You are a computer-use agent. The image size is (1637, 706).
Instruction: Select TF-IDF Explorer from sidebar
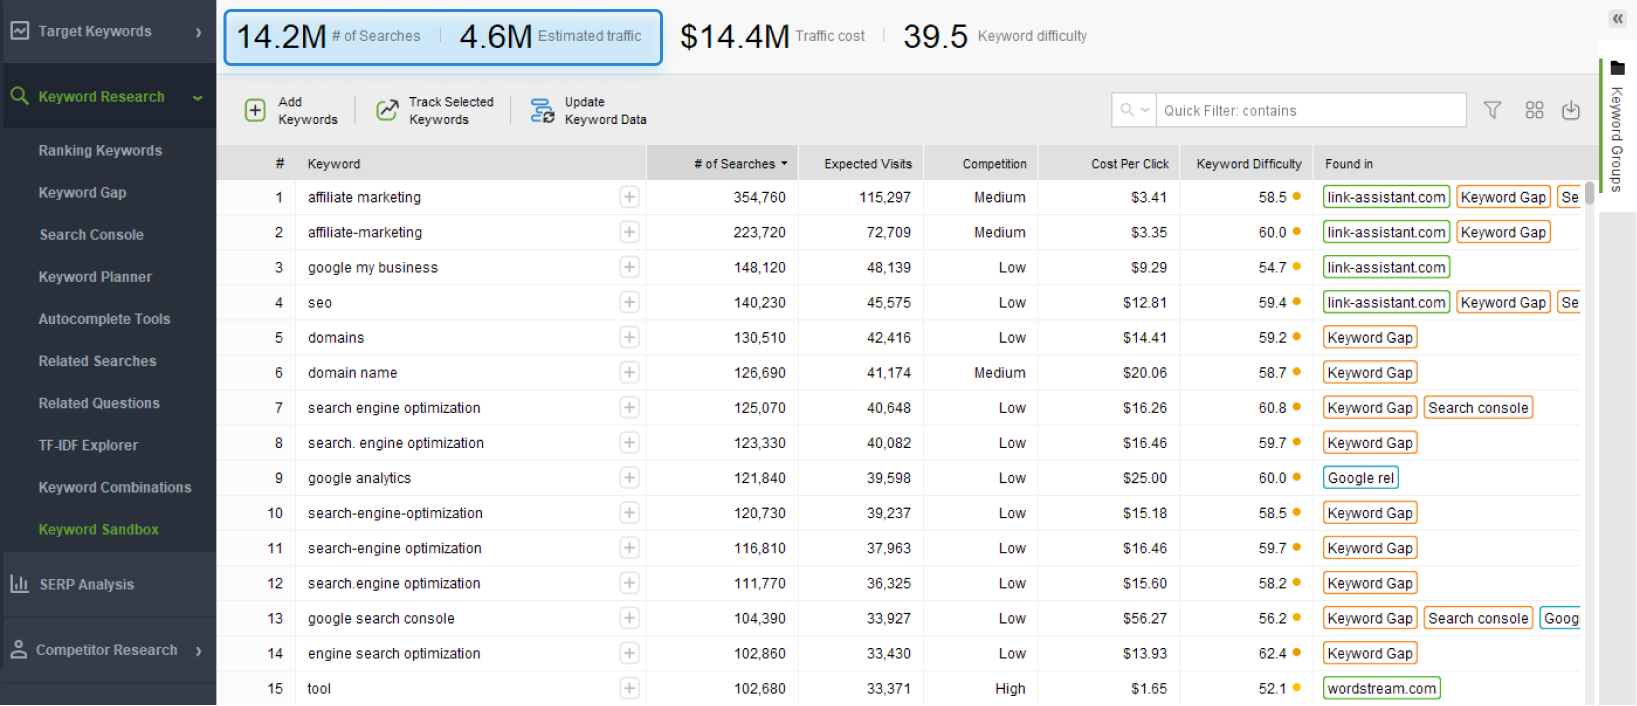[x=88, y=446]
